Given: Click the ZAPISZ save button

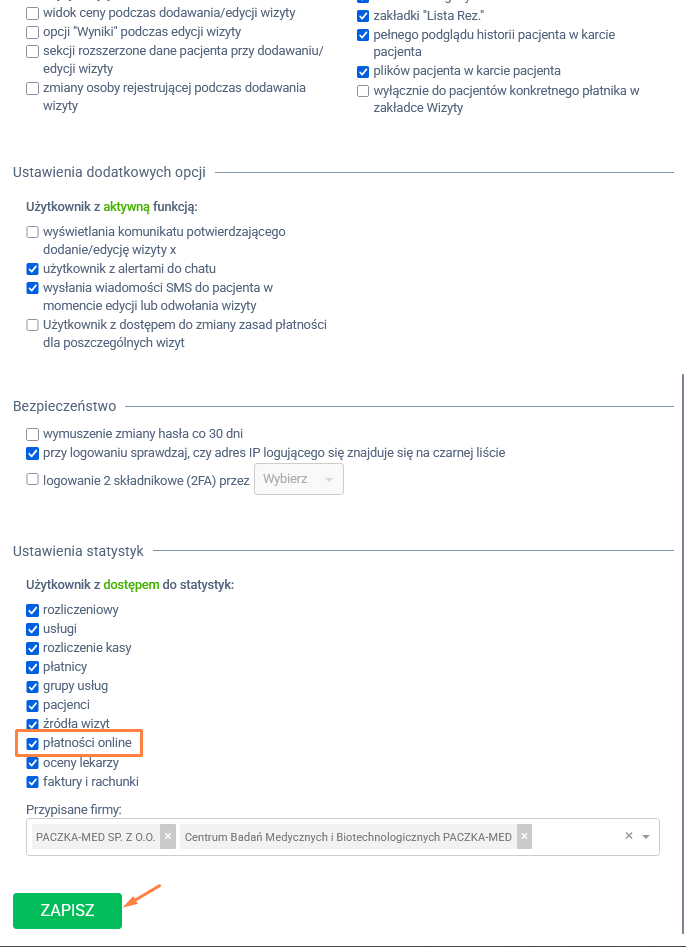Looking at the screenshot, I should pos(67,911).
